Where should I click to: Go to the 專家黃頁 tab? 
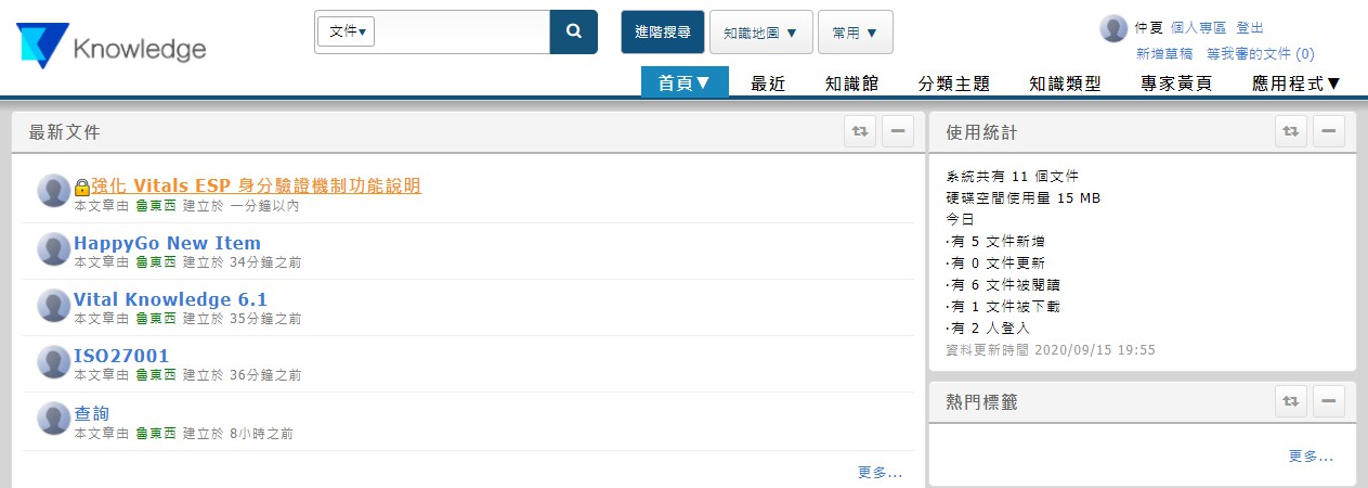[x=1176, y=83]
